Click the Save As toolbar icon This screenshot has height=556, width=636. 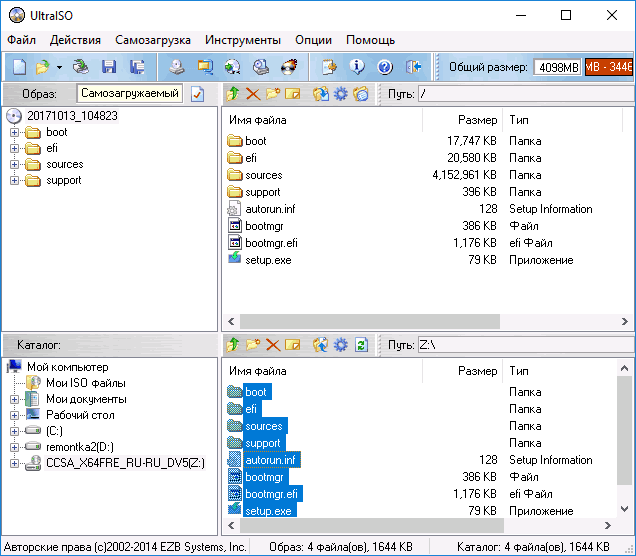coord(137,67)
